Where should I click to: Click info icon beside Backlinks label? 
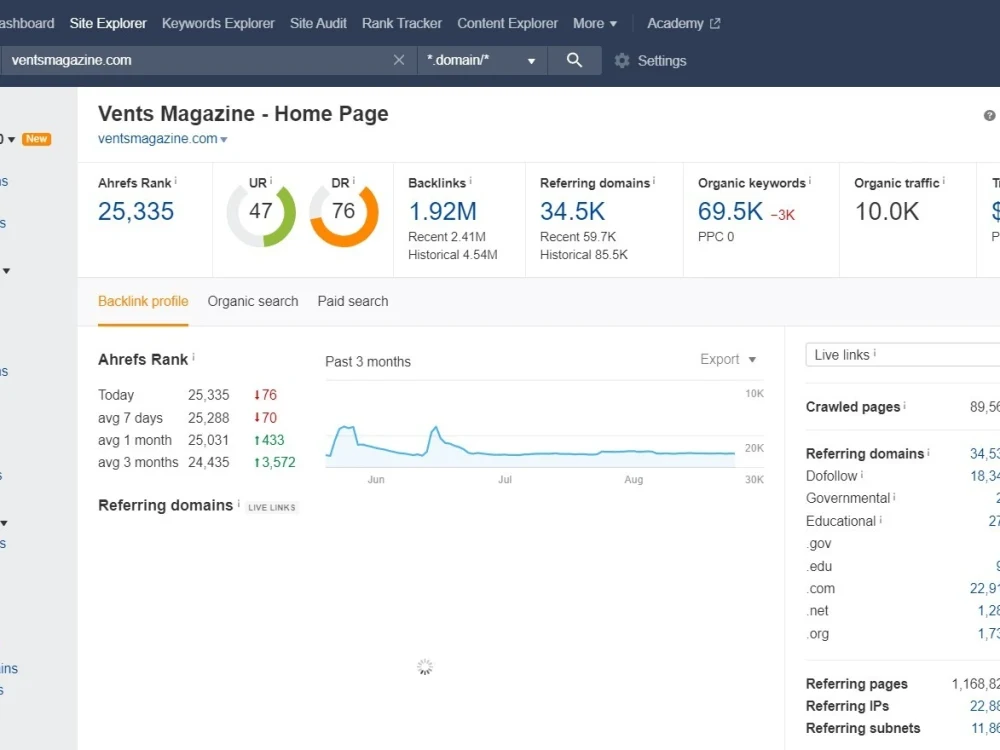pos(471,180)
